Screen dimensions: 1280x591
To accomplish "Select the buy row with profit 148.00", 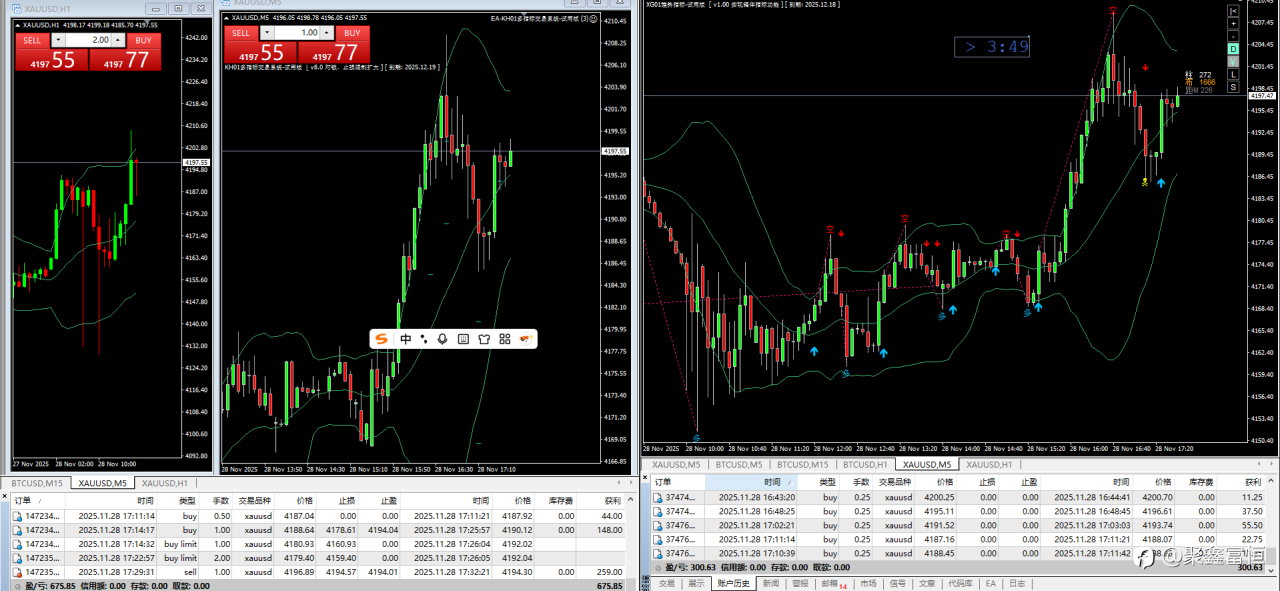I will [x=318, y=530].
